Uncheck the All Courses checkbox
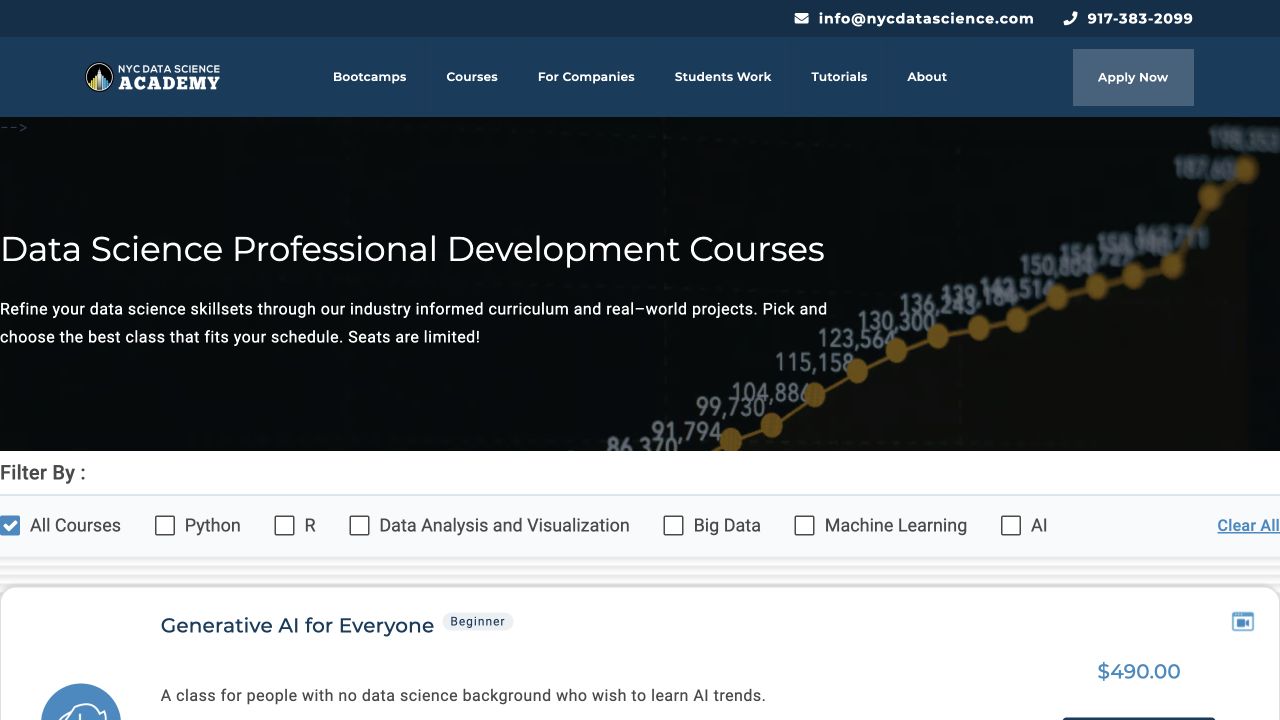The image size is (1280, 720). point(10,525)
